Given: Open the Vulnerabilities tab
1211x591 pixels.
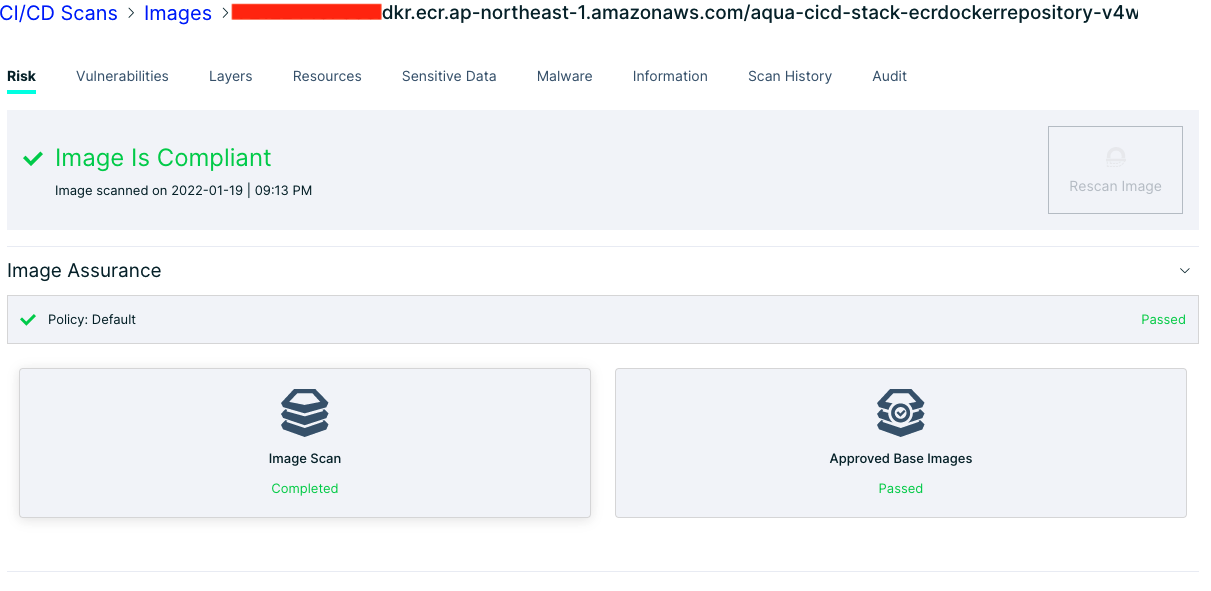Looking at the screenshot, I should pos(122,76).
